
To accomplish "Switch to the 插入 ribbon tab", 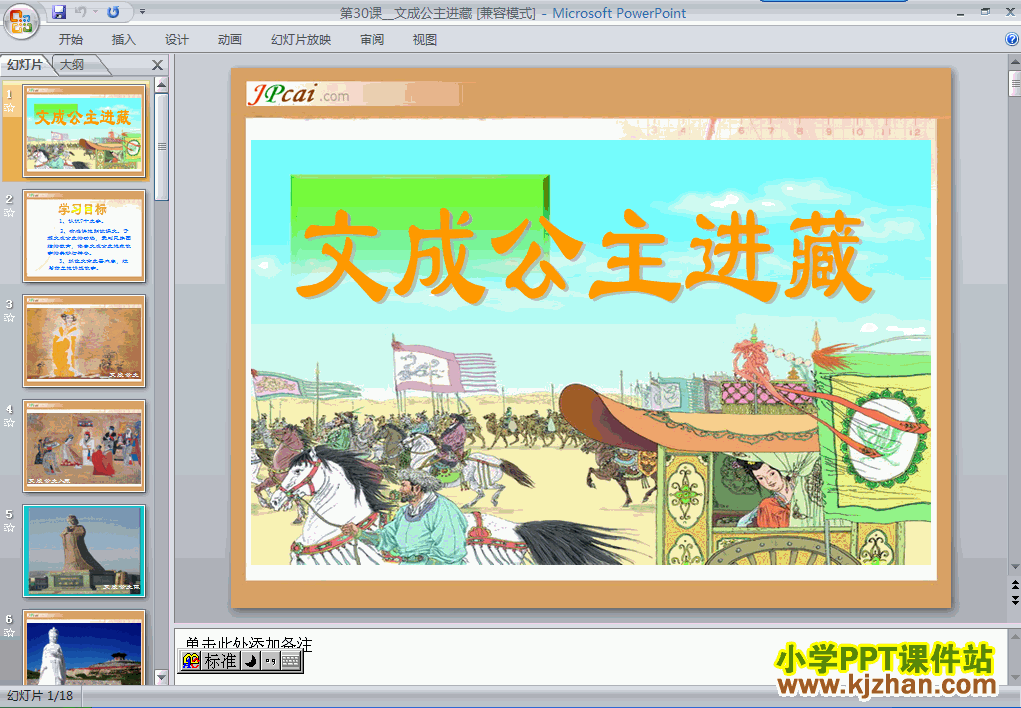I will [x=123, y=40].
